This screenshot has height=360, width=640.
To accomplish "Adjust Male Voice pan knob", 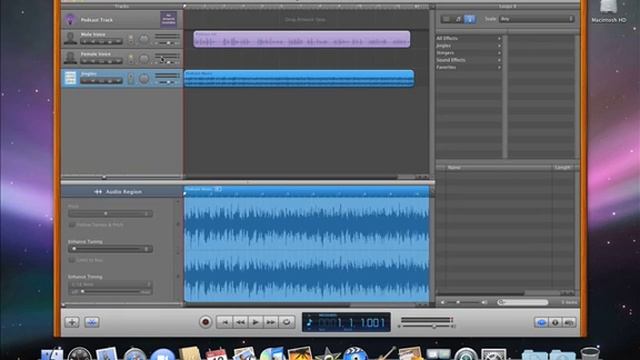I will pyautogui.click(x=144, y=39).
